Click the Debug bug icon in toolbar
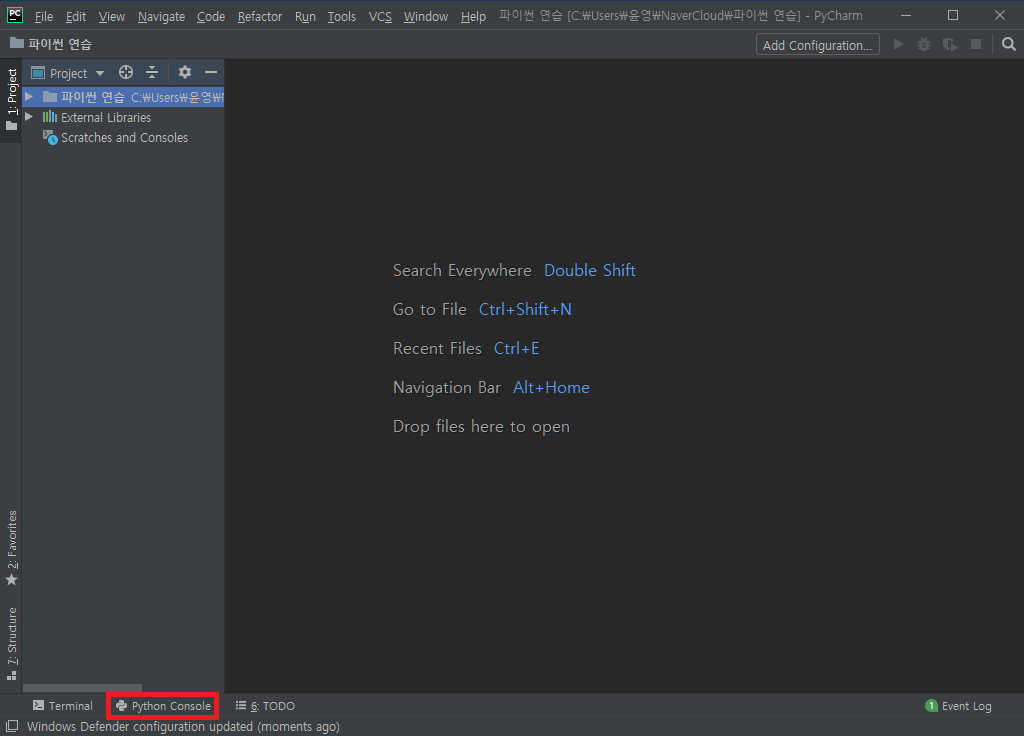 coord(923,44)
